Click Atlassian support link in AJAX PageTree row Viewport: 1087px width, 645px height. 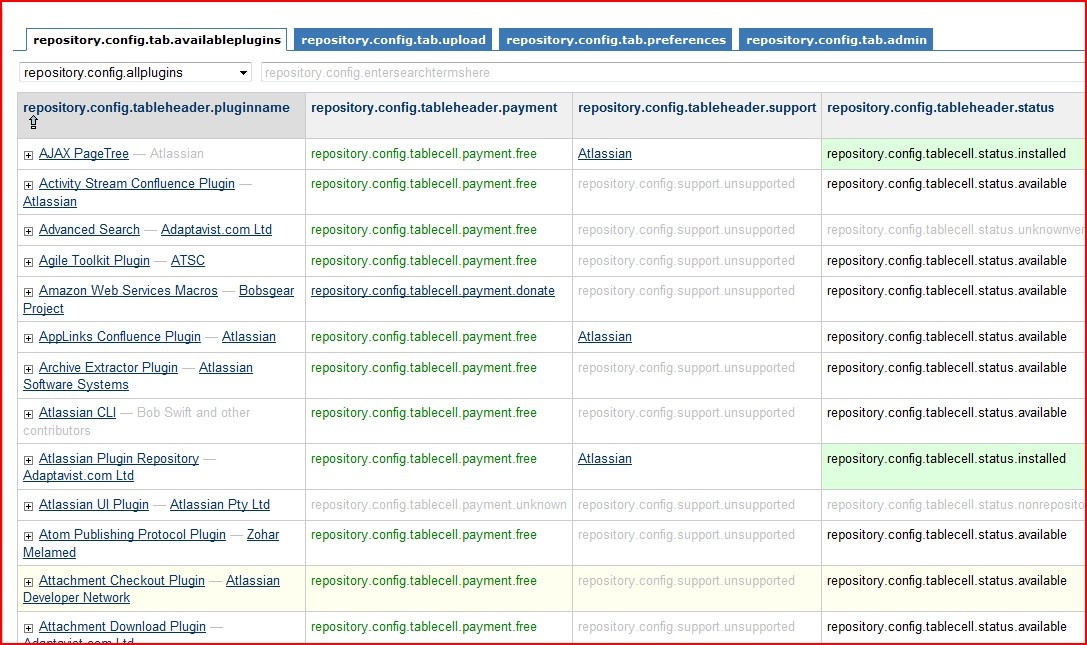(x=605, y=153)
